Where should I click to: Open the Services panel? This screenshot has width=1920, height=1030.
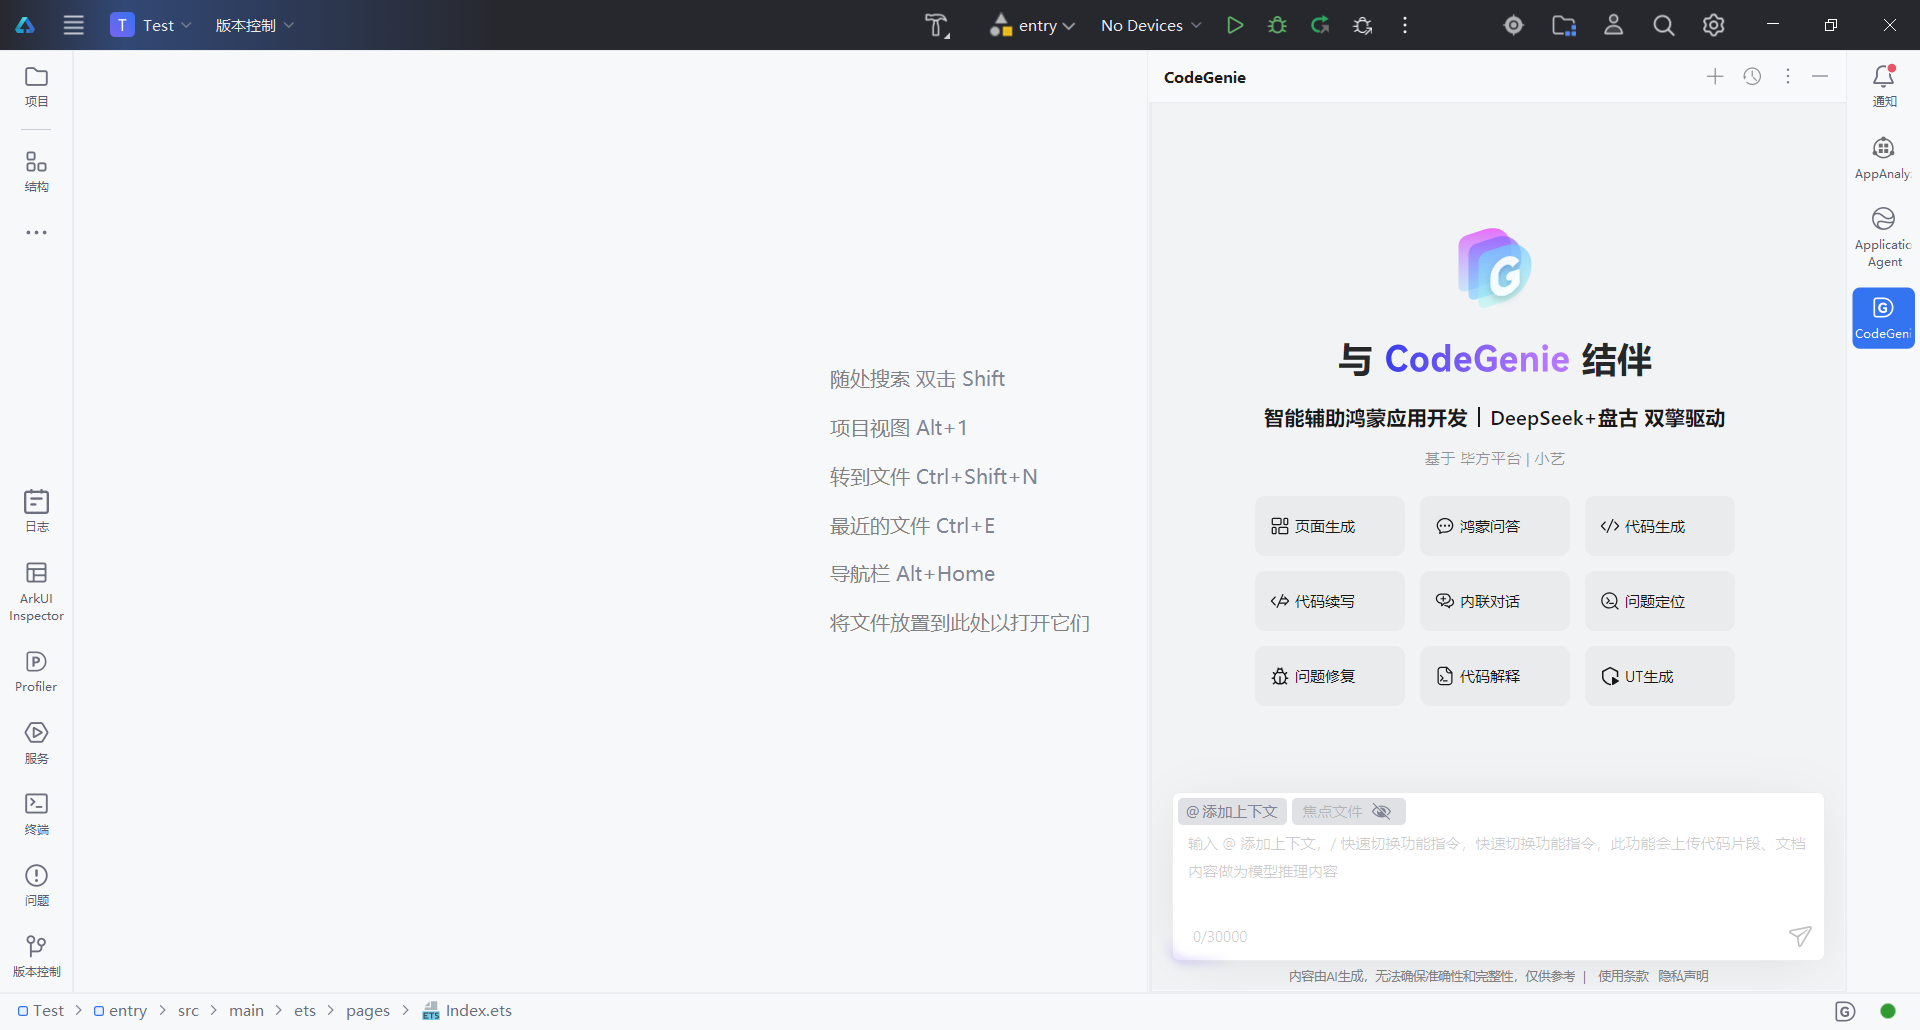[x=37, y=743]
